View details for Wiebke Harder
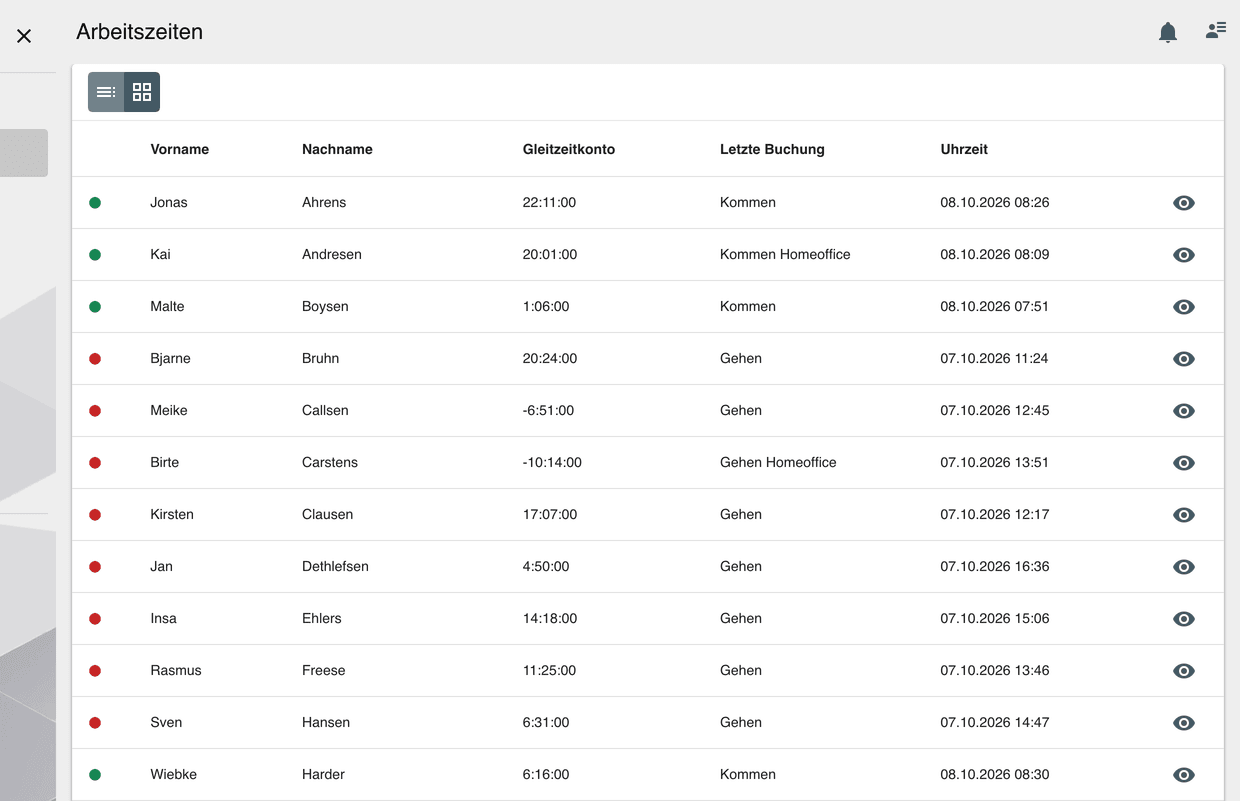 tap(1184, 775)
